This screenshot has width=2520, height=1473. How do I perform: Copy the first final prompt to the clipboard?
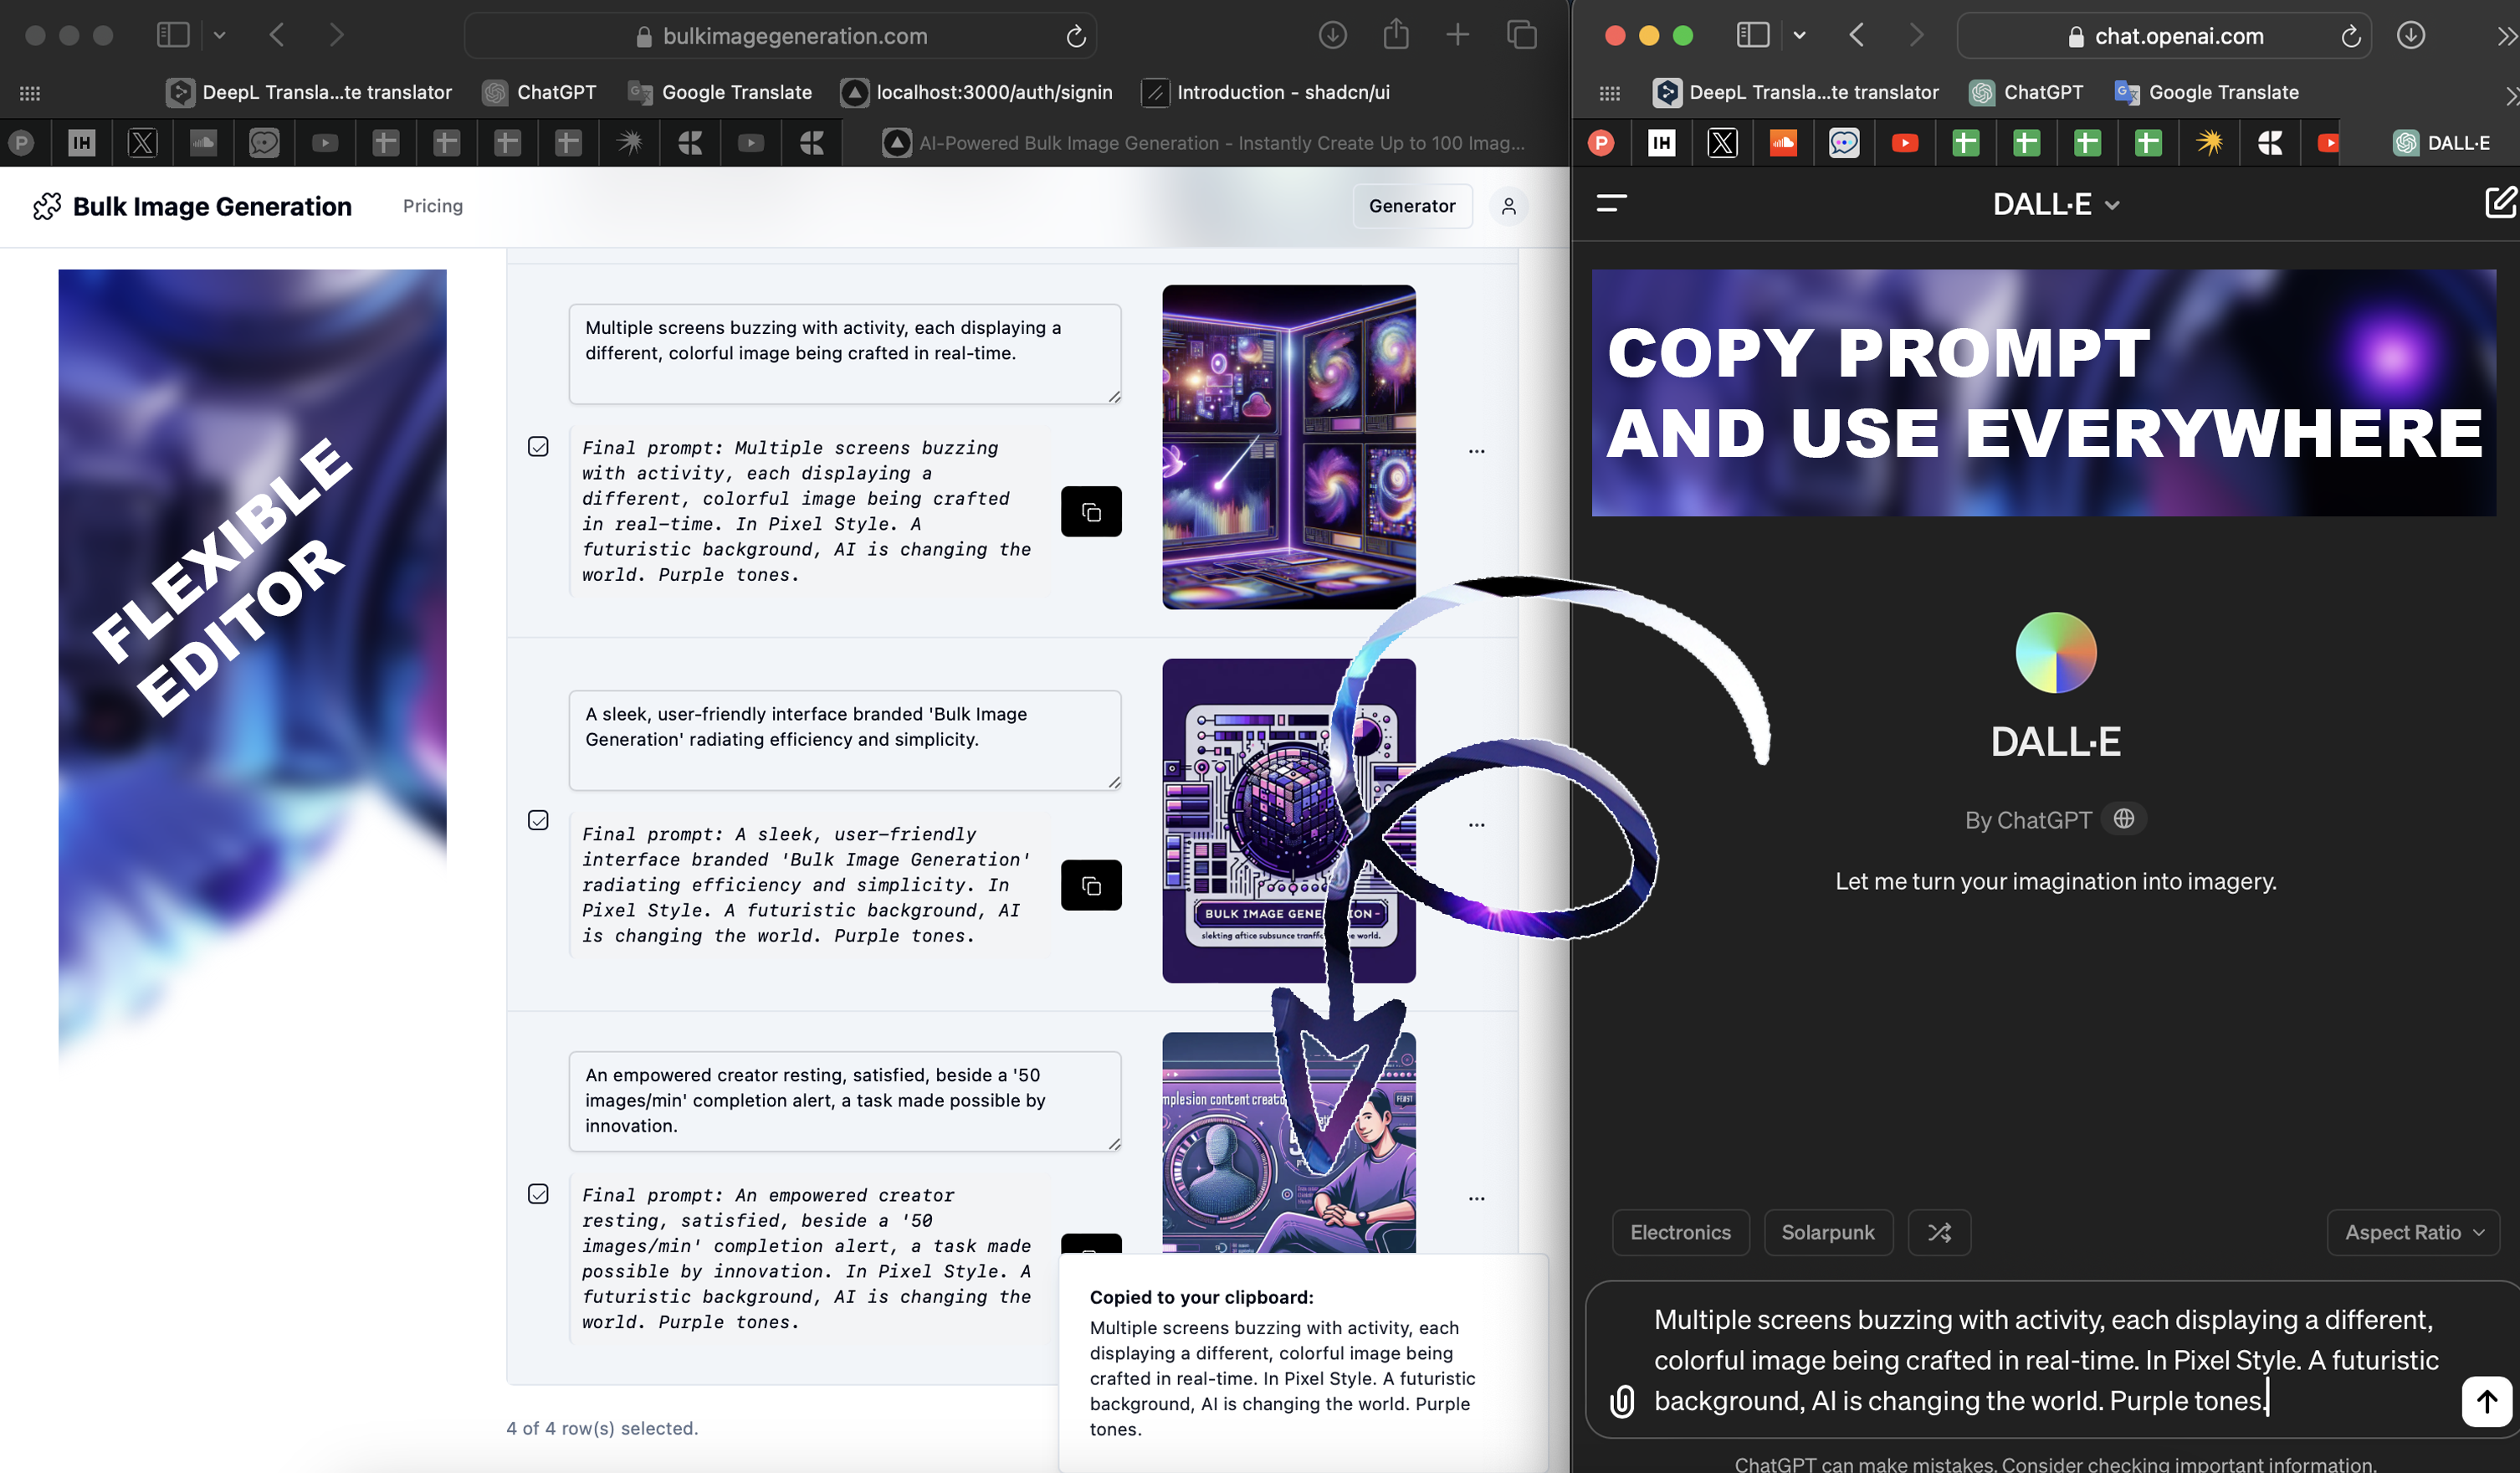tap(1090, 511)
